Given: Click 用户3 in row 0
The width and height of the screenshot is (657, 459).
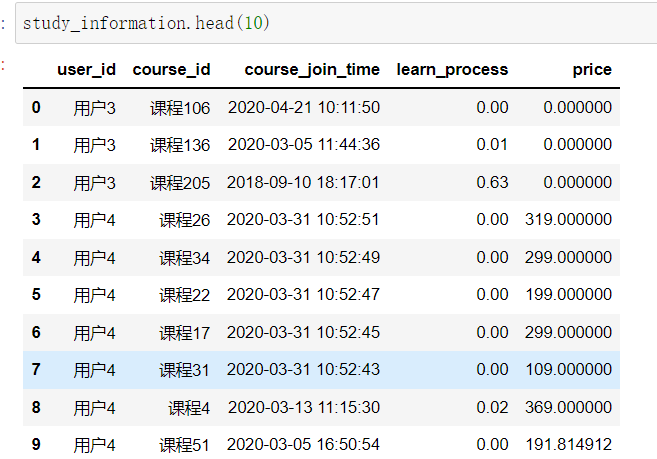Looking at the screenshot, I should 94,108.
